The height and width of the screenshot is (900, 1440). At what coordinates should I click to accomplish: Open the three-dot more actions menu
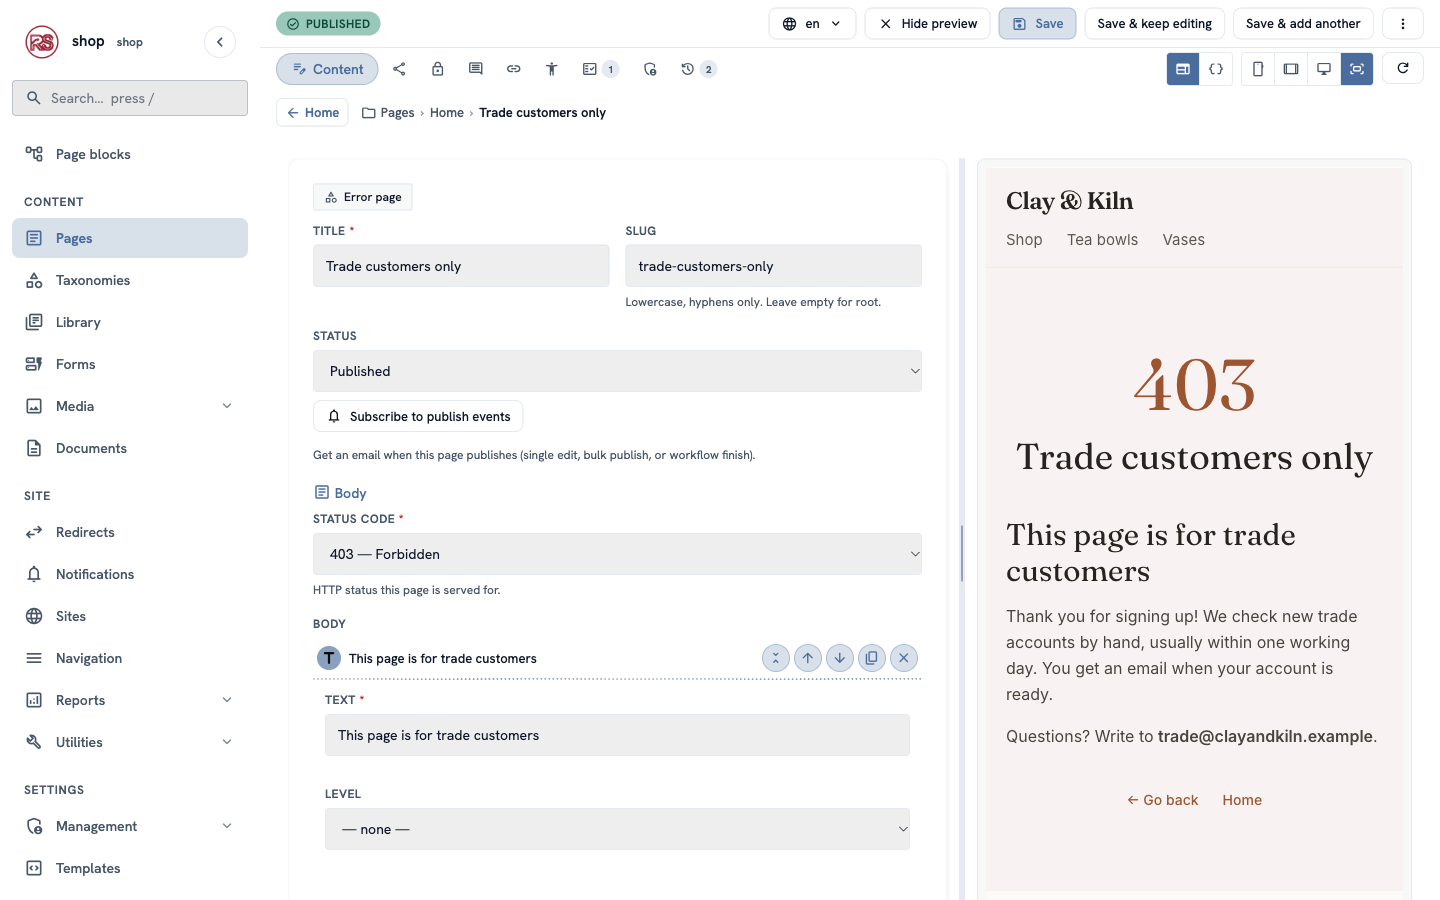[1403, 24]
